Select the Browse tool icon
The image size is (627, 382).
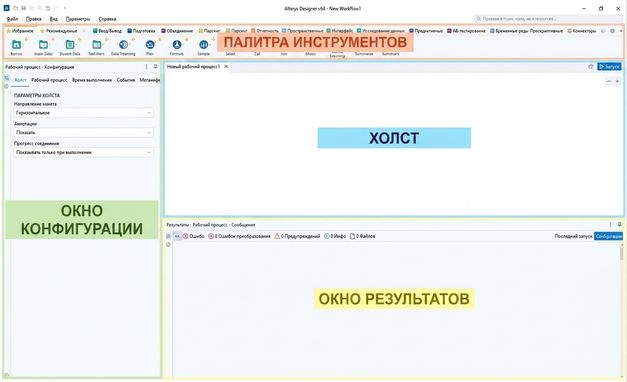(x=16, y=44)
